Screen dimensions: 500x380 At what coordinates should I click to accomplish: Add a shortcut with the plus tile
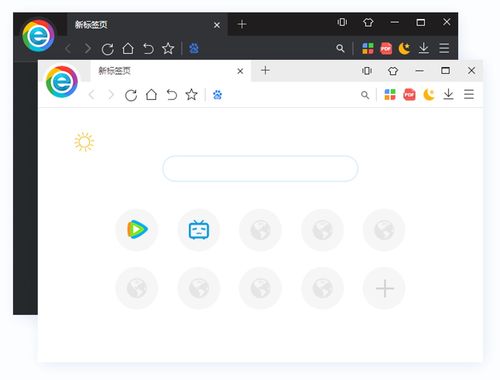tap(384, 288)
